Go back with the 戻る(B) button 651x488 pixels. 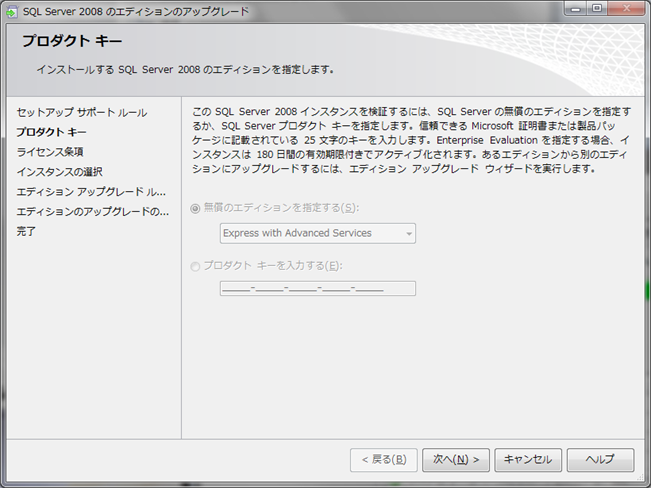click(x=384, y=460)
